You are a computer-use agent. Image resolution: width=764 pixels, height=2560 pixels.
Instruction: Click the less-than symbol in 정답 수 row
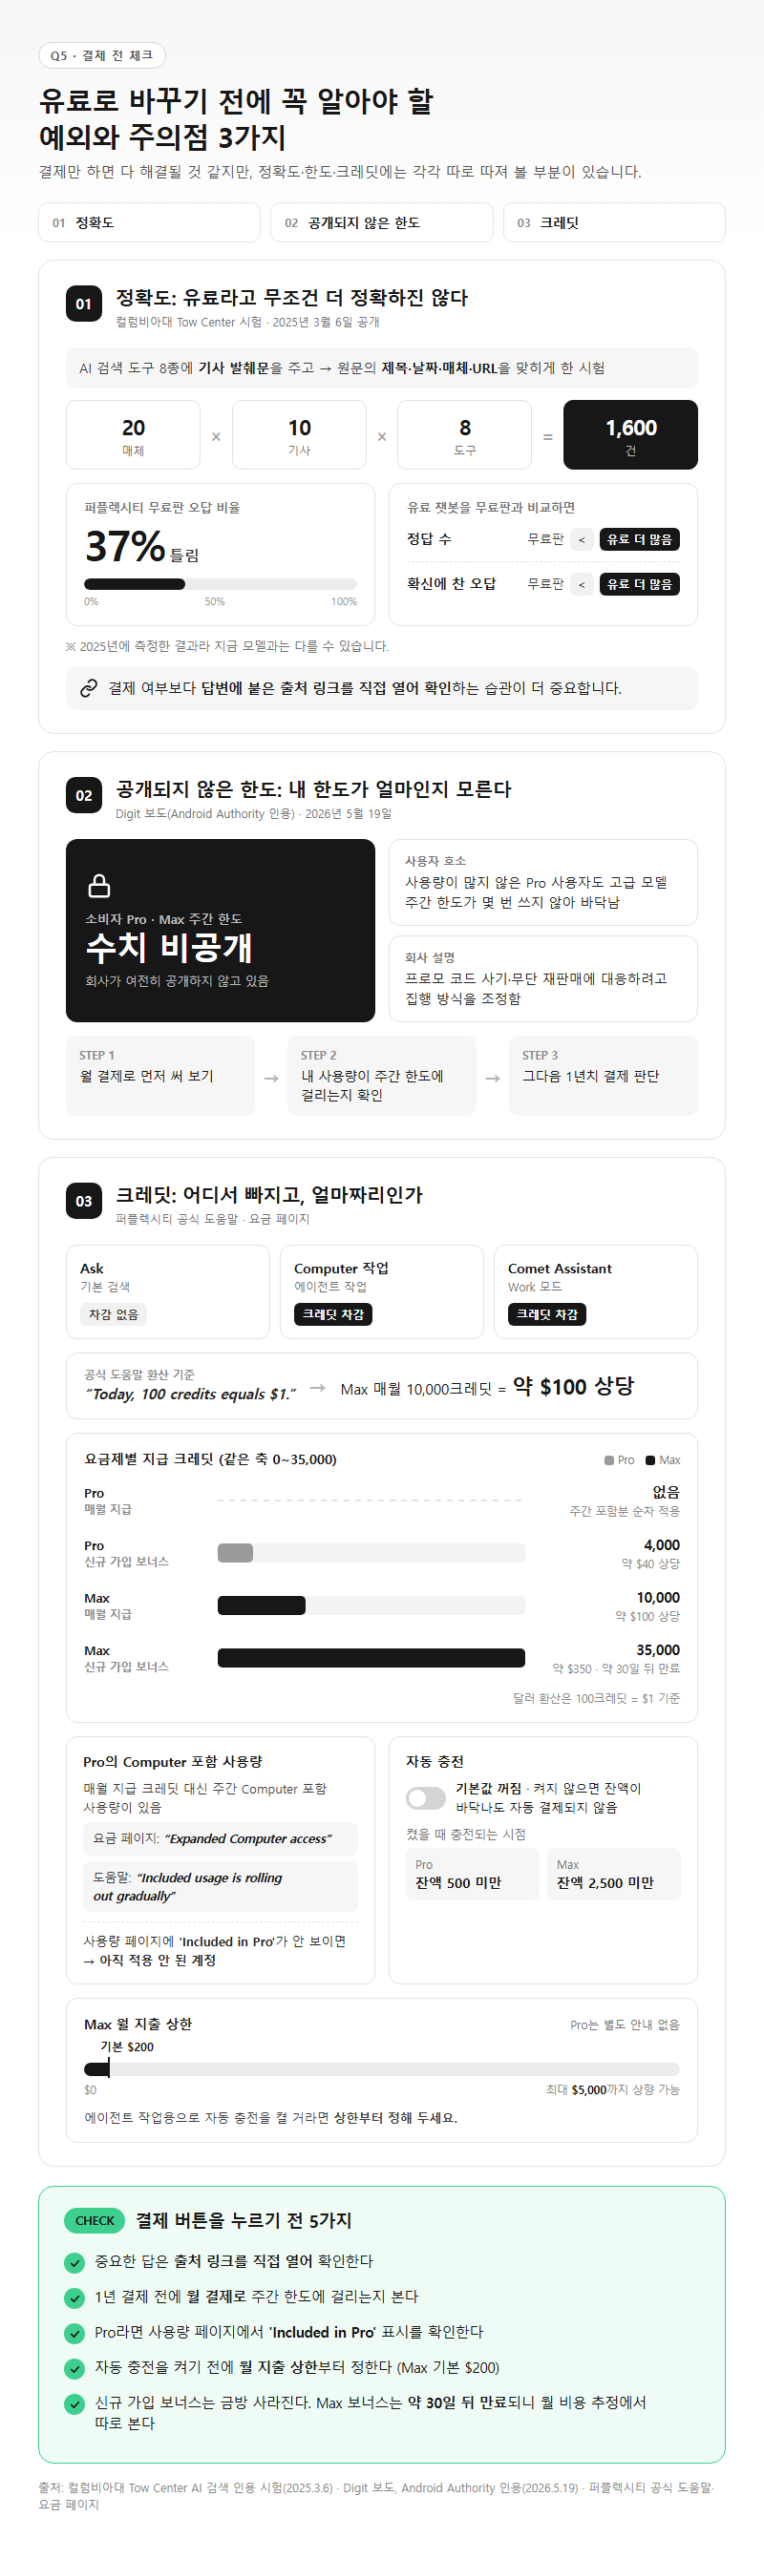[x=582, y=539]
